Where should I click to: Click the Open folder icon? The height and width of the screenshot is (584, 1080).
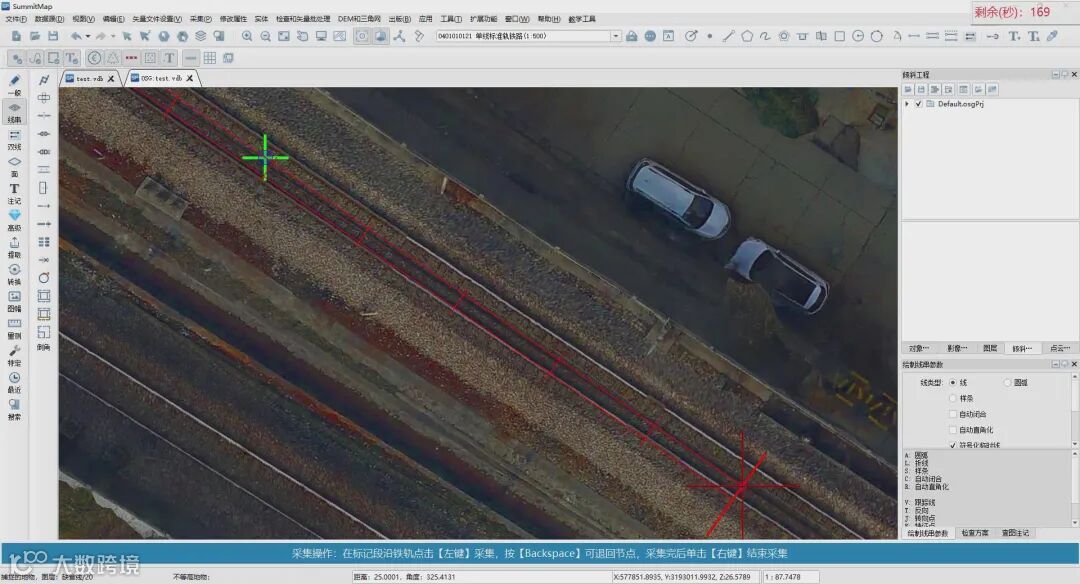coord(34,36)
